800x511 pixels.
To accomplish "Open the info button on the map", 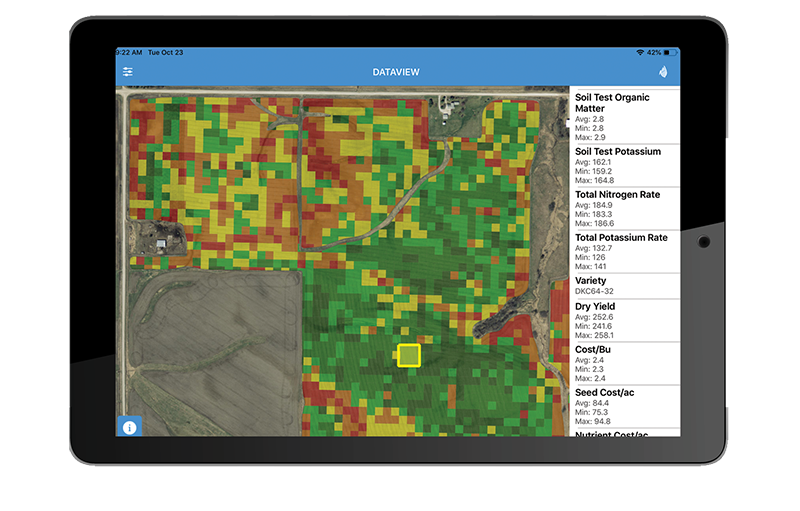I will (x=129, y=426).
